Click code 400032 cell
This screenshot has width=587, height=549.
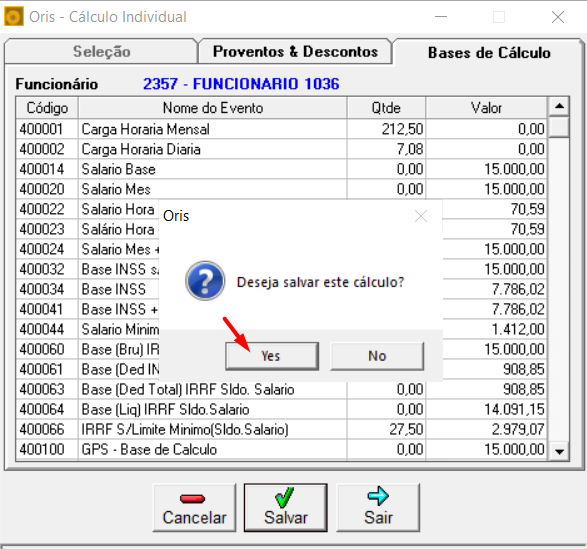(x=47, y=269)
